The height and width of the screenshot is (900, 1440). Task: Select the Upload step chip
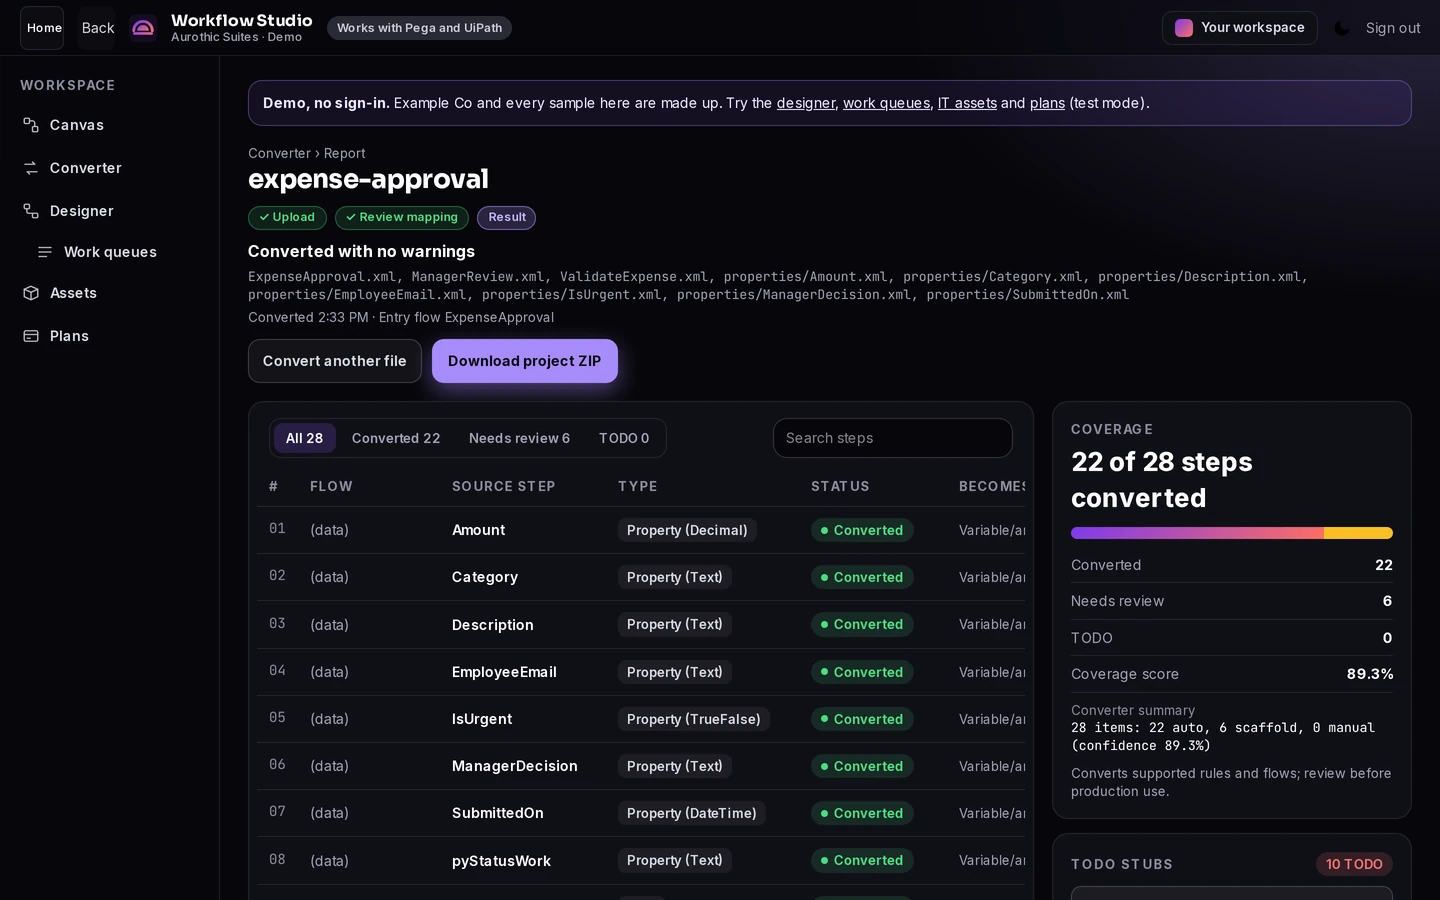[287, 217]
